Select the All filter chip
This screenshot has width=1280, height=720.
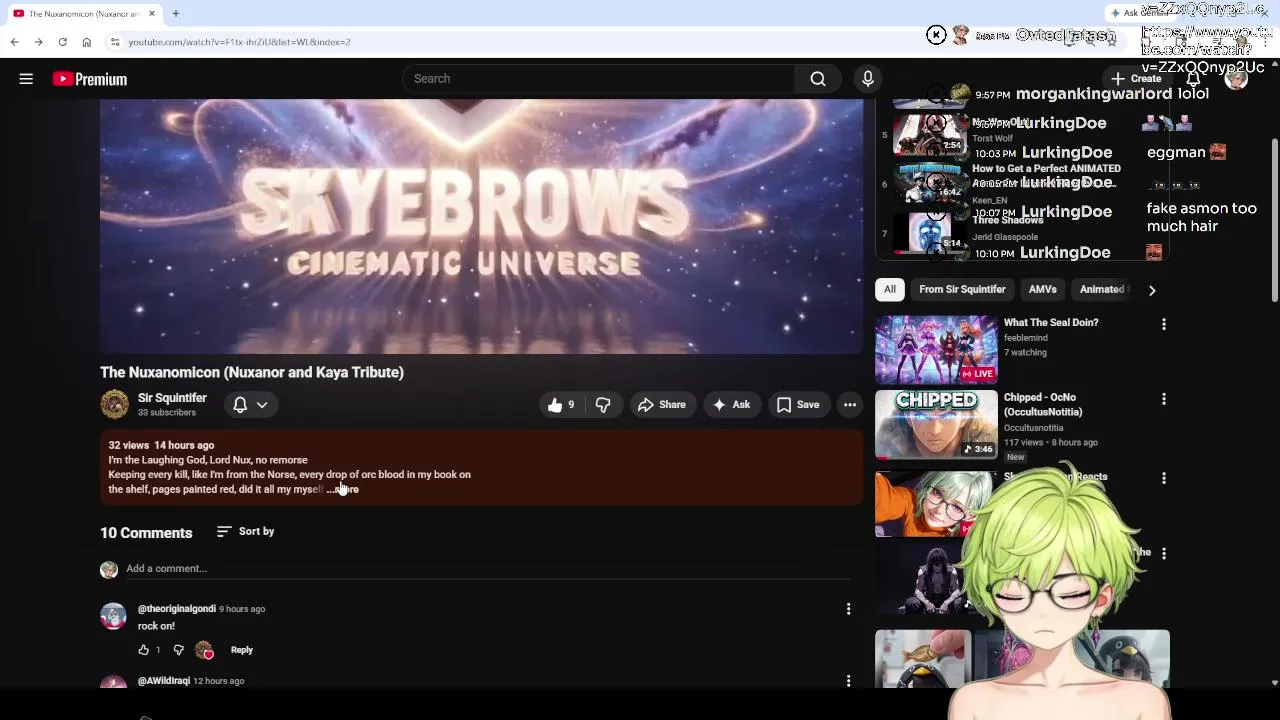pyautogui.click(x=889, y=289)
